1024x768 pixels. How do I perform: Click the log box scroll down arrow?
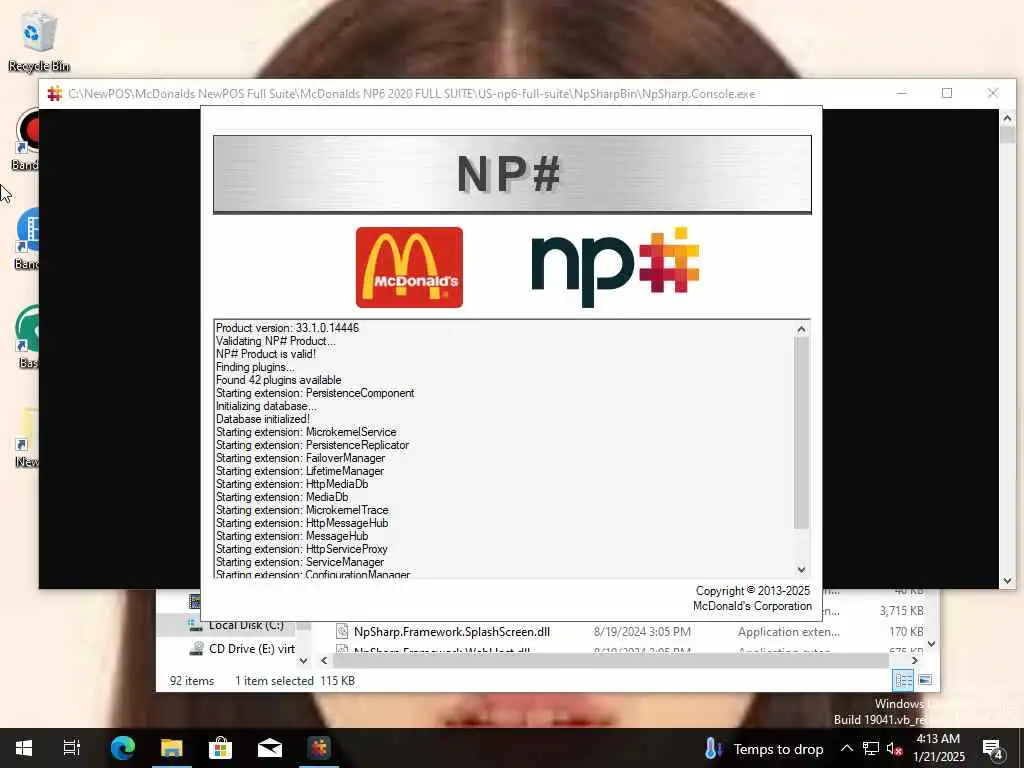pyautogui.click(x=801, y=569)
